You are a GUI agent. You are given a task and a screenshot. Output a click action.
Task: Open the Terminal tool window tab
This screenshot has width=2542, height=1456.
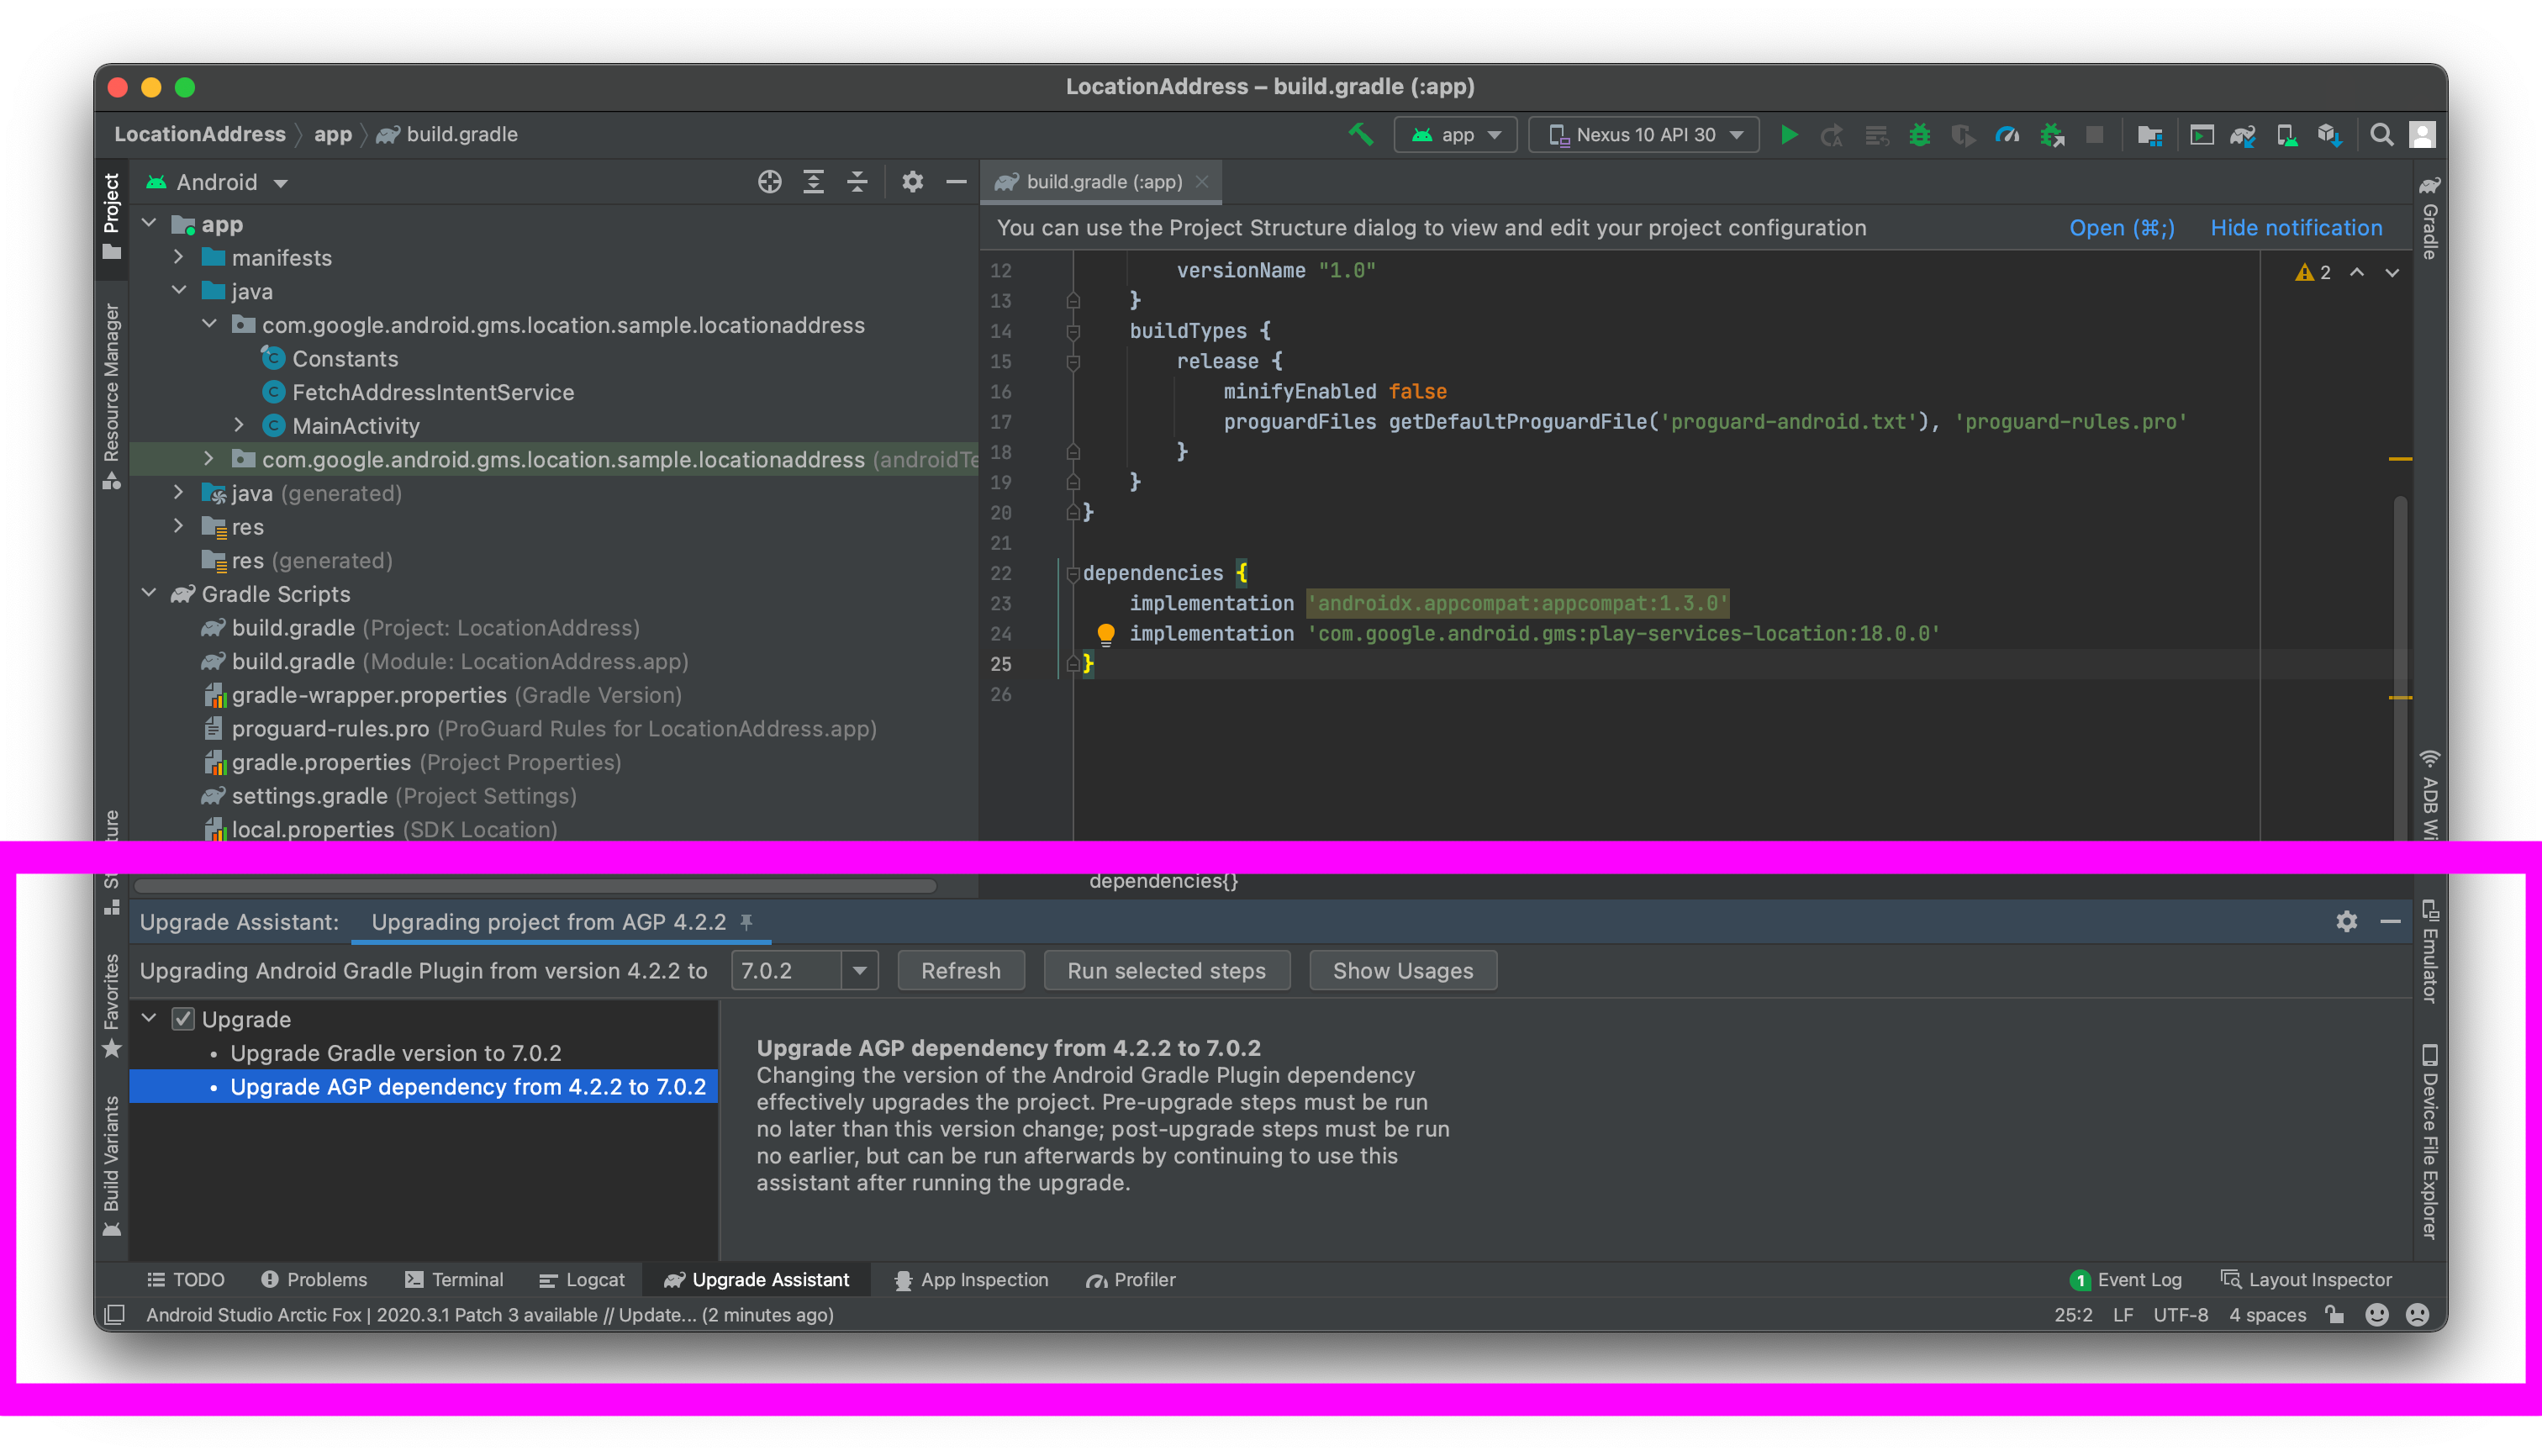(454, 1279)
